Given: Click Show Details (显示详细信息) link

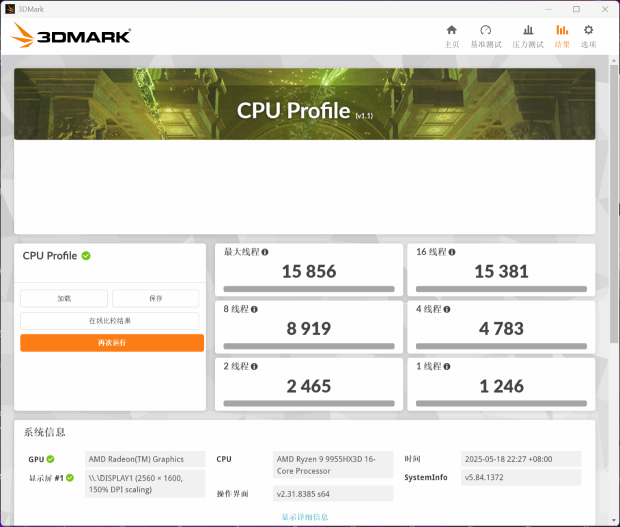Looking at the screenshot, I should (305, 517).
